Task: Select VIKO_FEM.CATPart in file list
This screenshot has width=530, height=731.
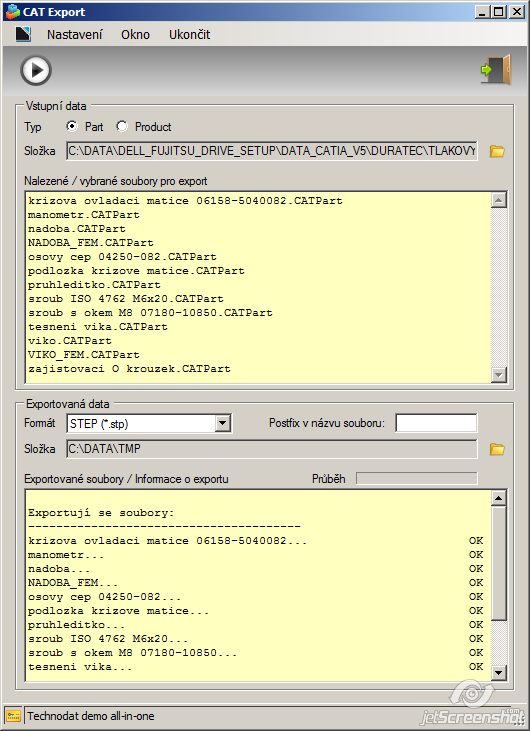Action: (x=83, y=355)
